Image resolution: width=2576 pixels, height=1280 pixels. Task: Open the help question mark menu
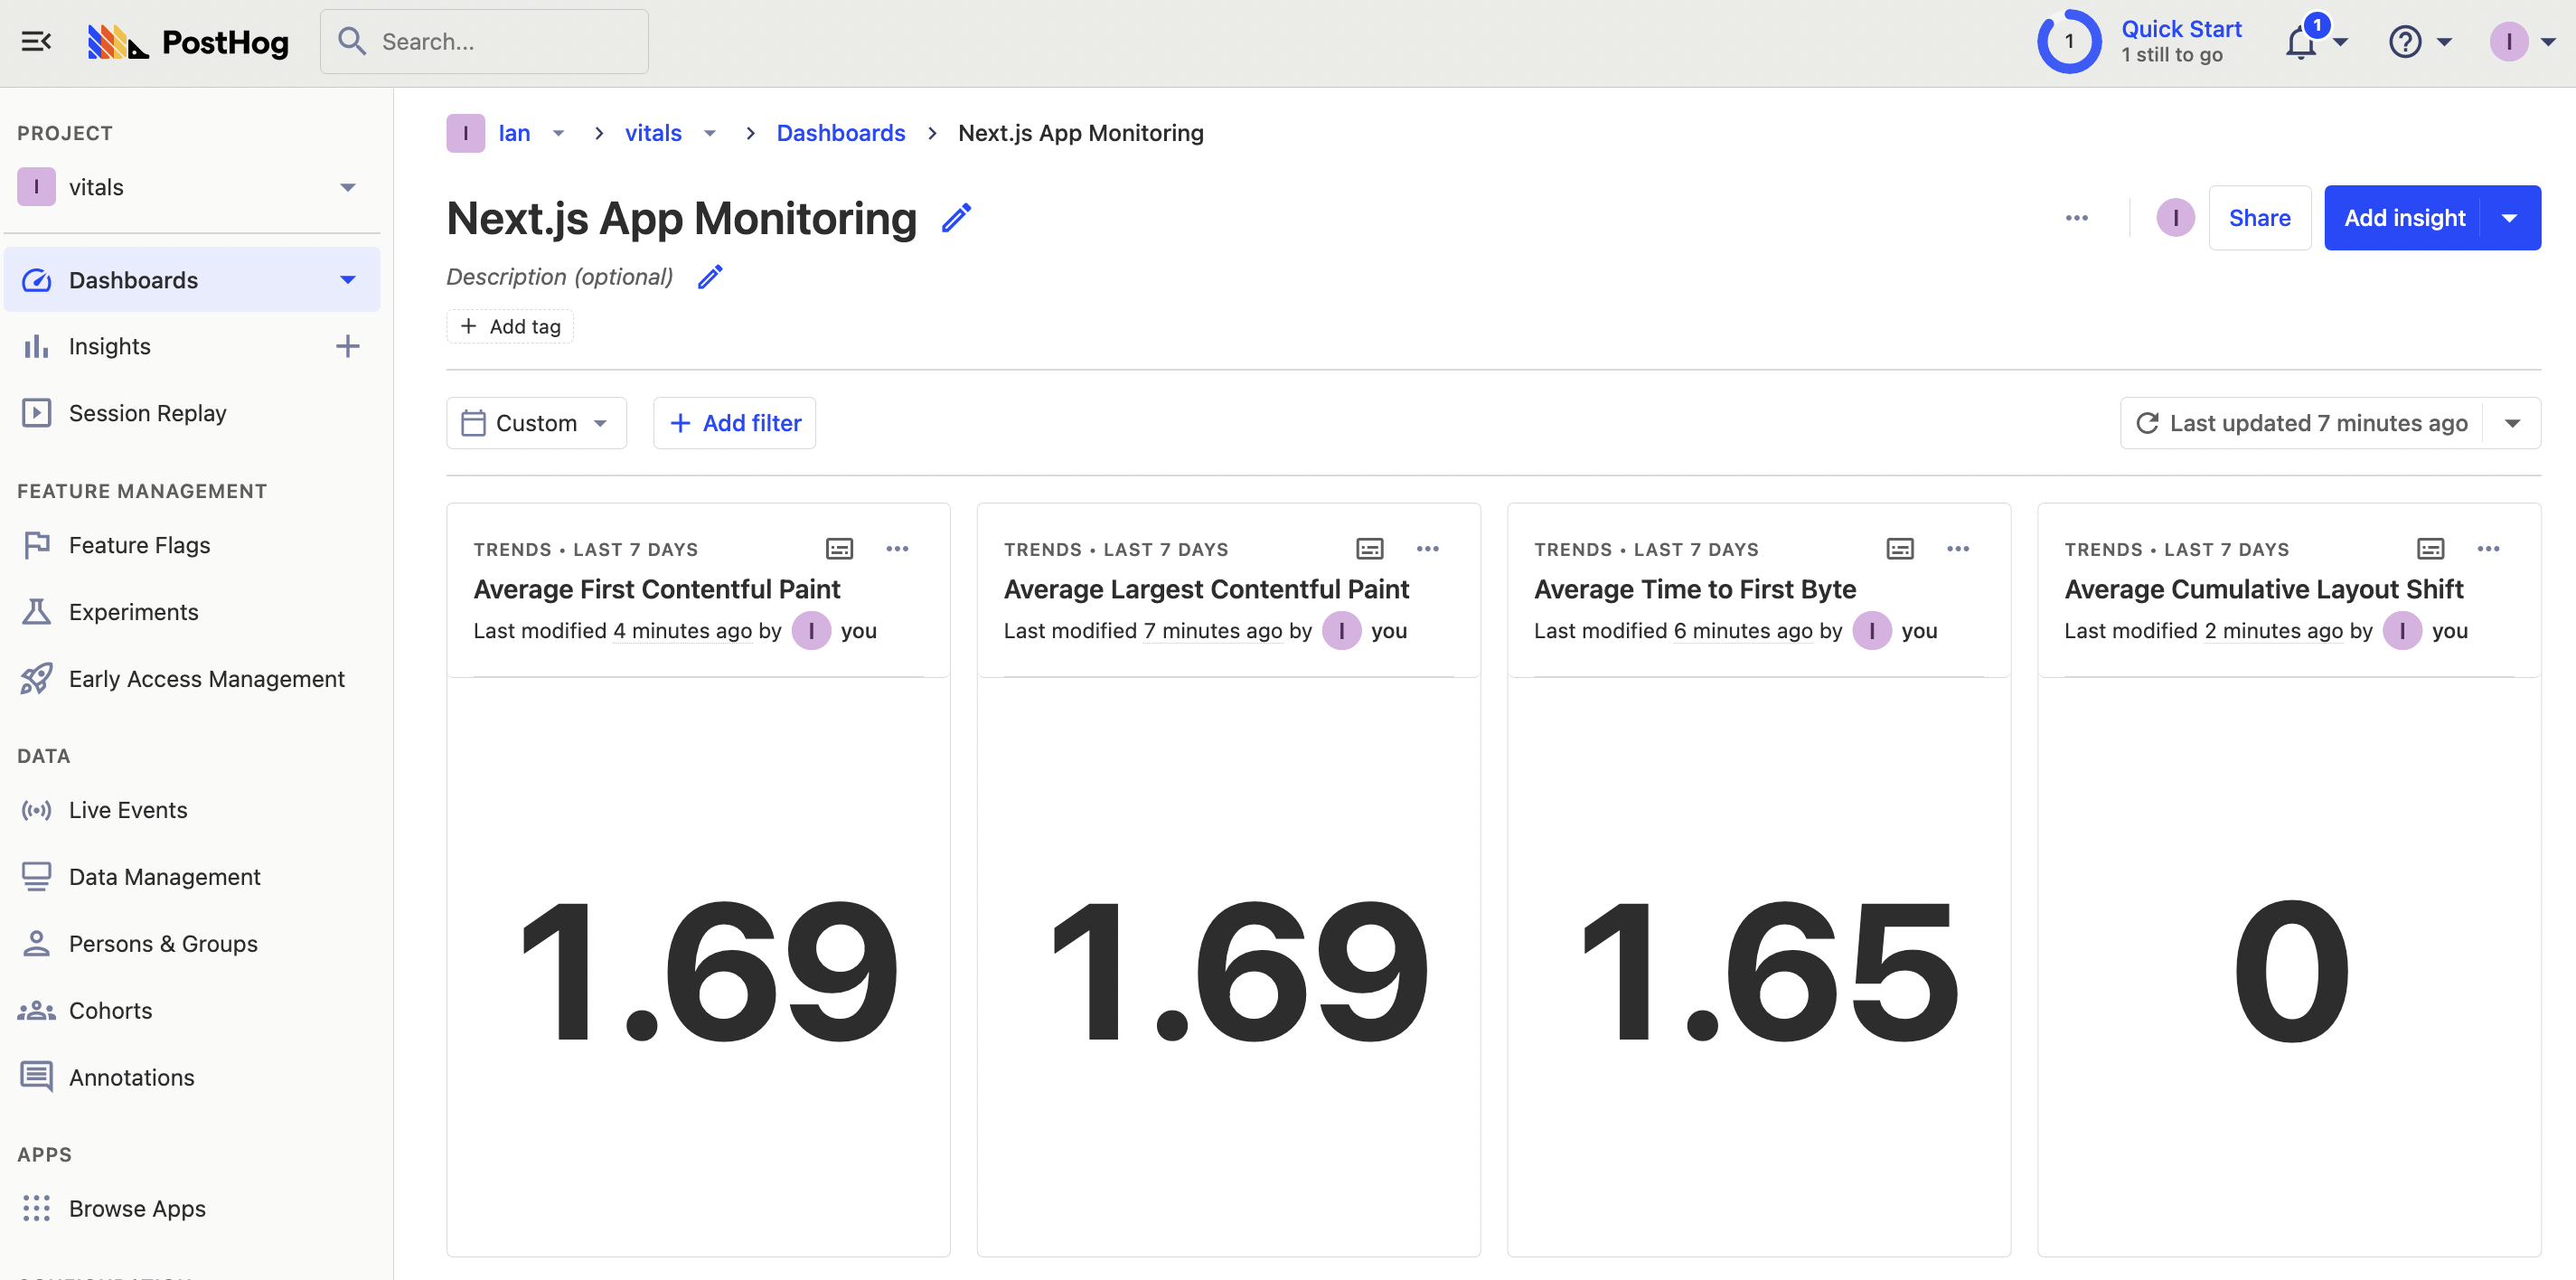[2405, 42]
